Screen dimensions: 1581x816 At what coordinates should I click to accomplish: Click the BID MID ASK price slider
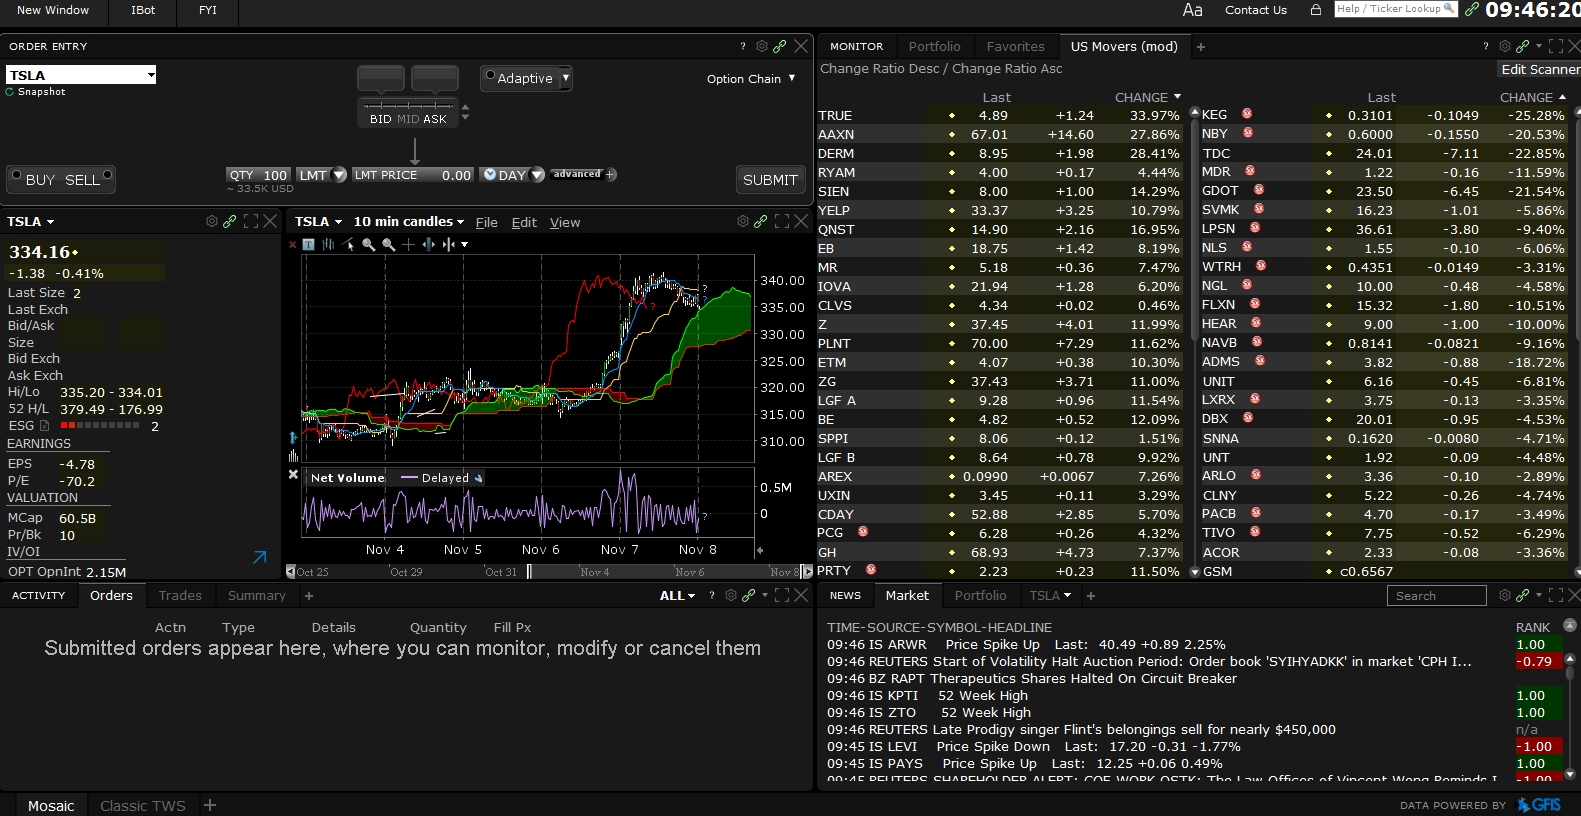pyautogui.click(x=408, y=112)
